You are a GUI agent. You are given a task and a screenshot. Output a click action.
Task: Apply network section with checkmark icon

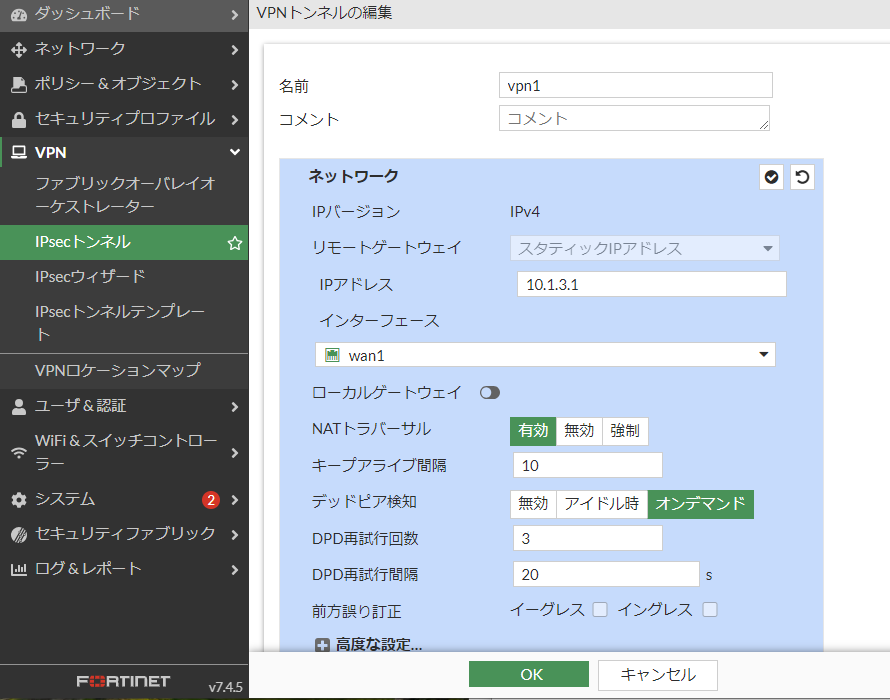[771, 177]
